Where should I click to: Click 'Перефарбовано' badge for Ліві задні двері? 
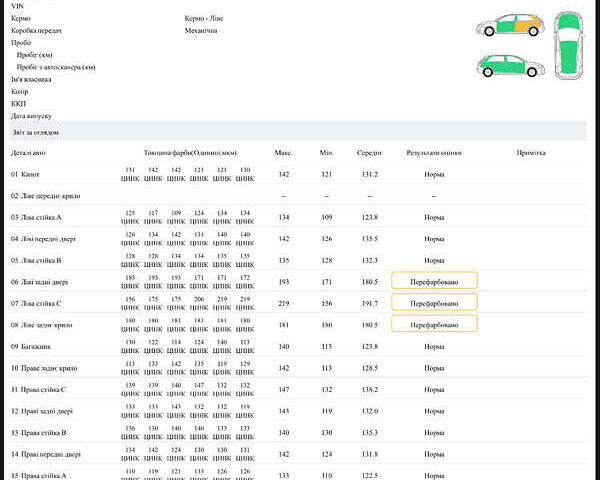click(434, 282)
